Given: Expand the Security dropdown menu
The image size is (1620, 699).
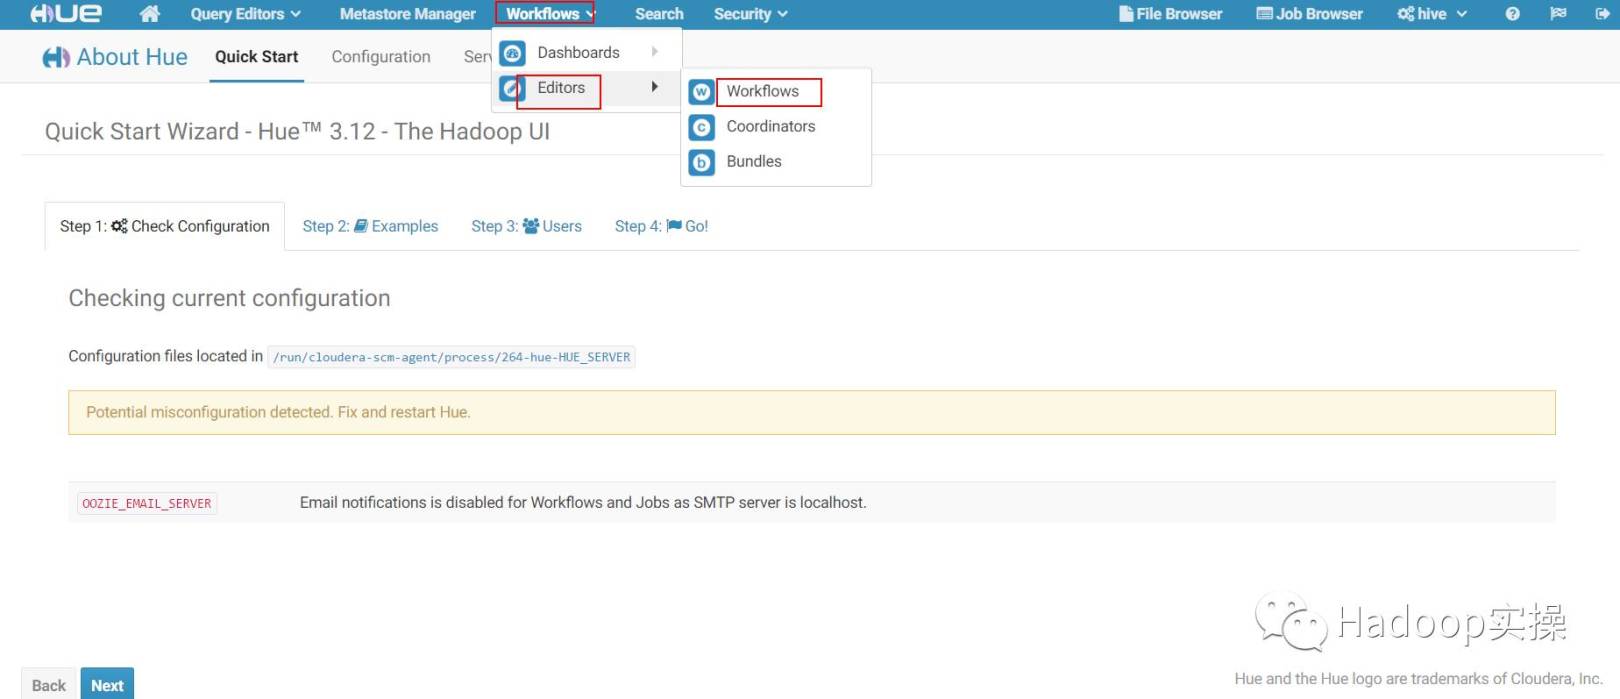Looking at the screenshot, I should coord(751,14).
